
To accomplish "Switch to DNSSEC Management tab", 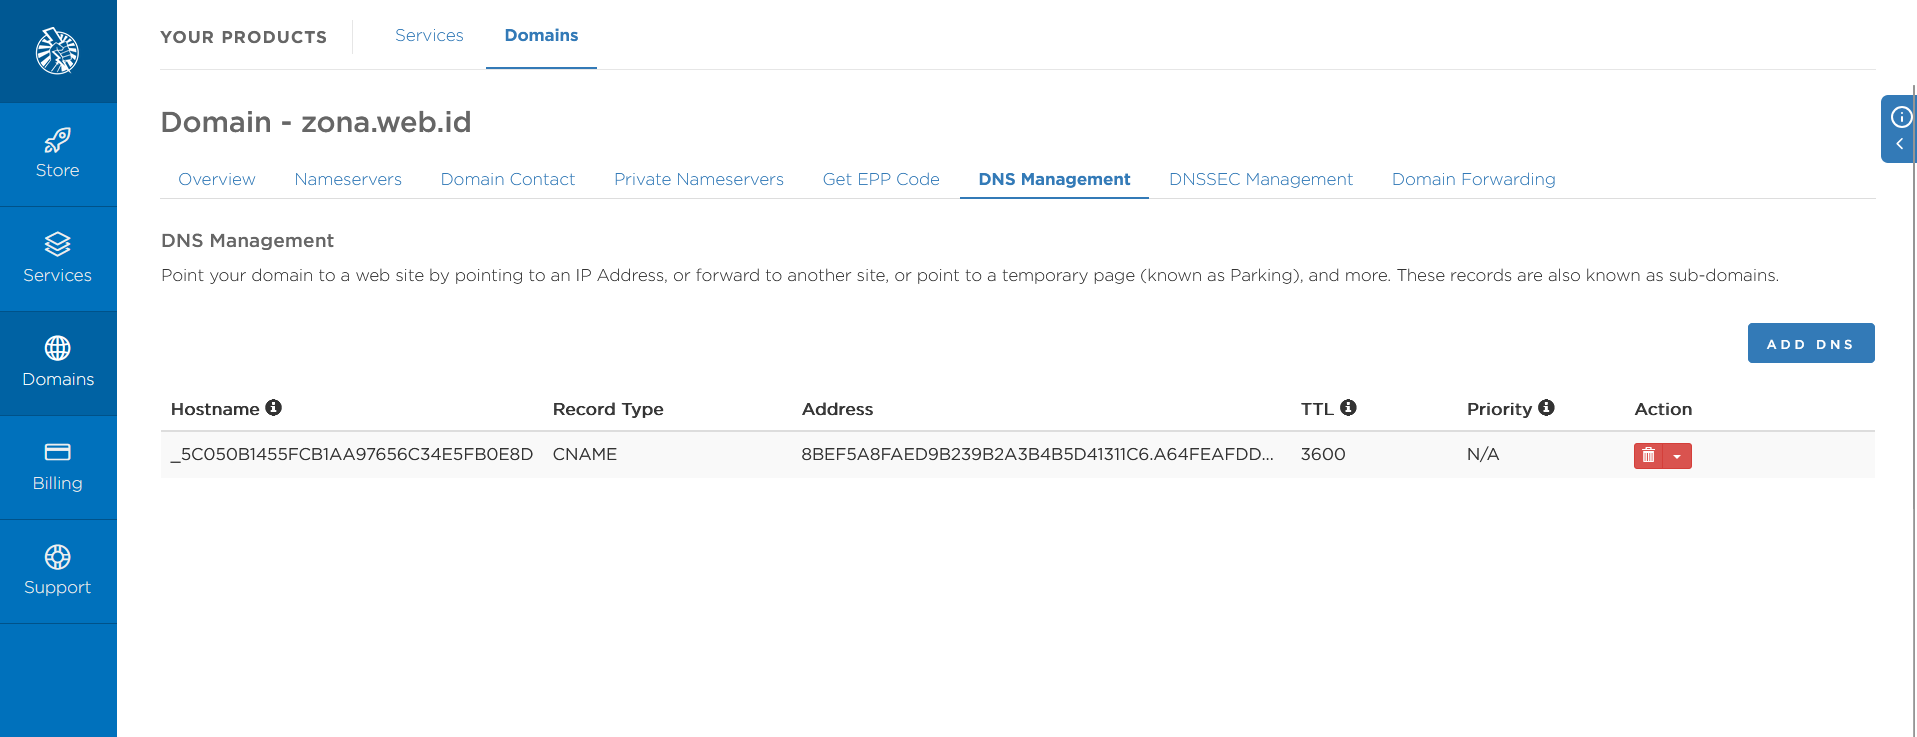I will pyautogui.click(x=1260, y=179).
